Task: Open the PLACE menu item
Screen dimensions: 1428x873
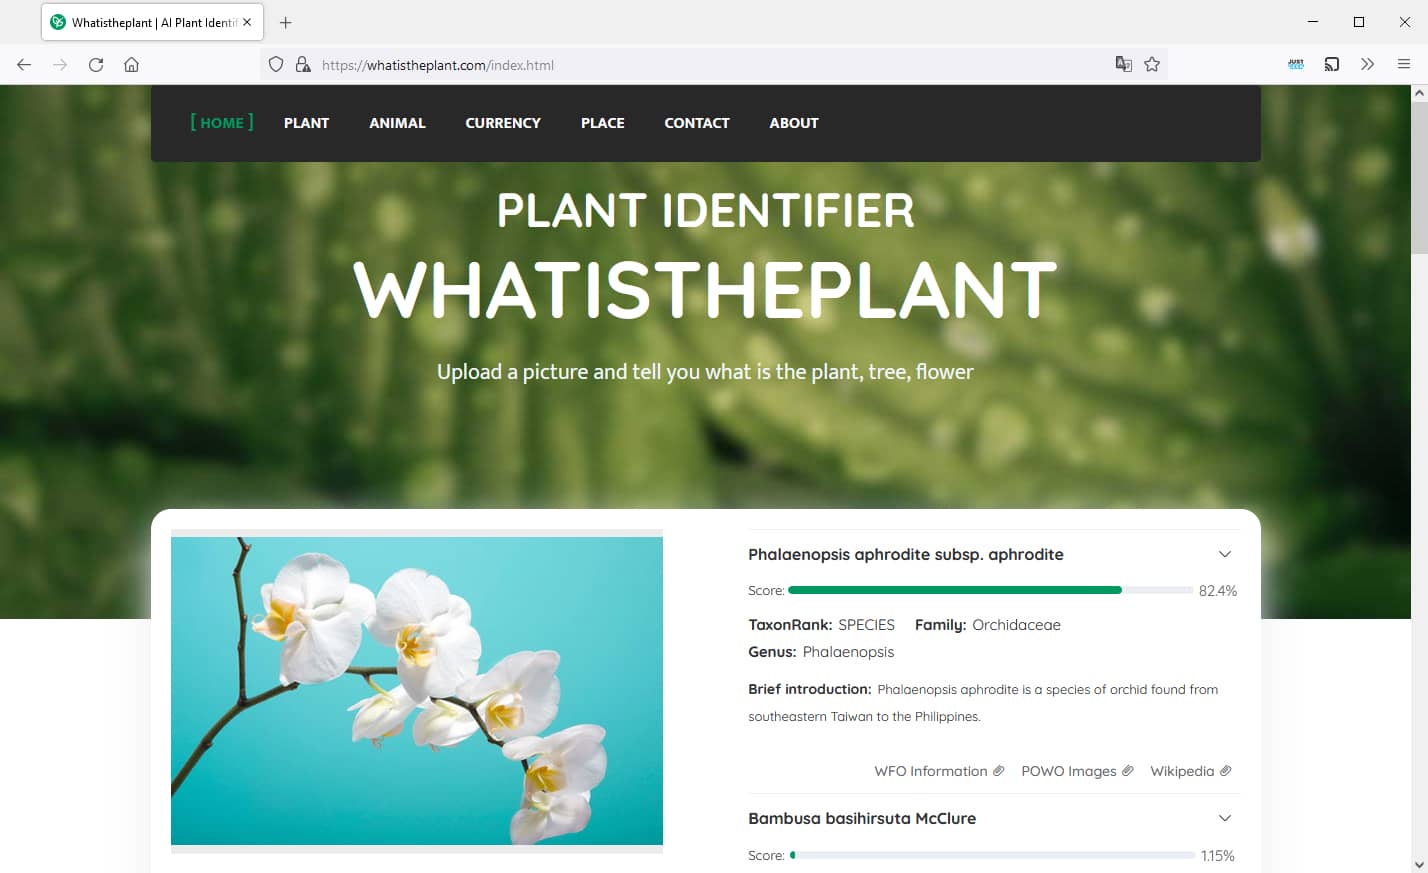Action: [603, 123]
